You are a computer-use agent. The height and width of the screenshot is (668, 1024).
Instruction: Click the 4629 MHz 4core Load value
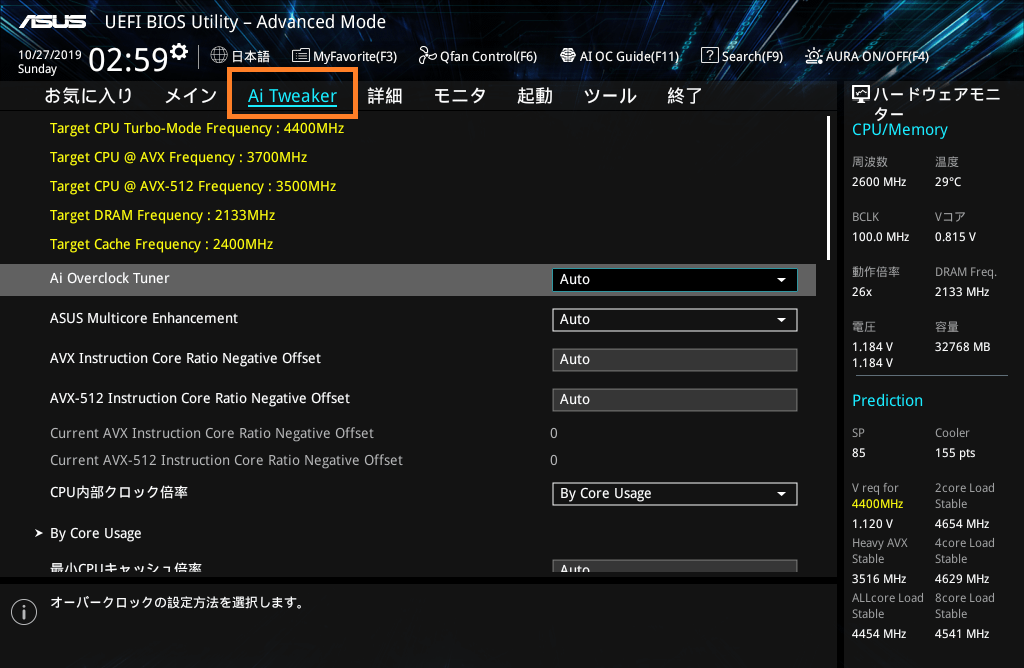pyautogui.click(x=961, y=579)
